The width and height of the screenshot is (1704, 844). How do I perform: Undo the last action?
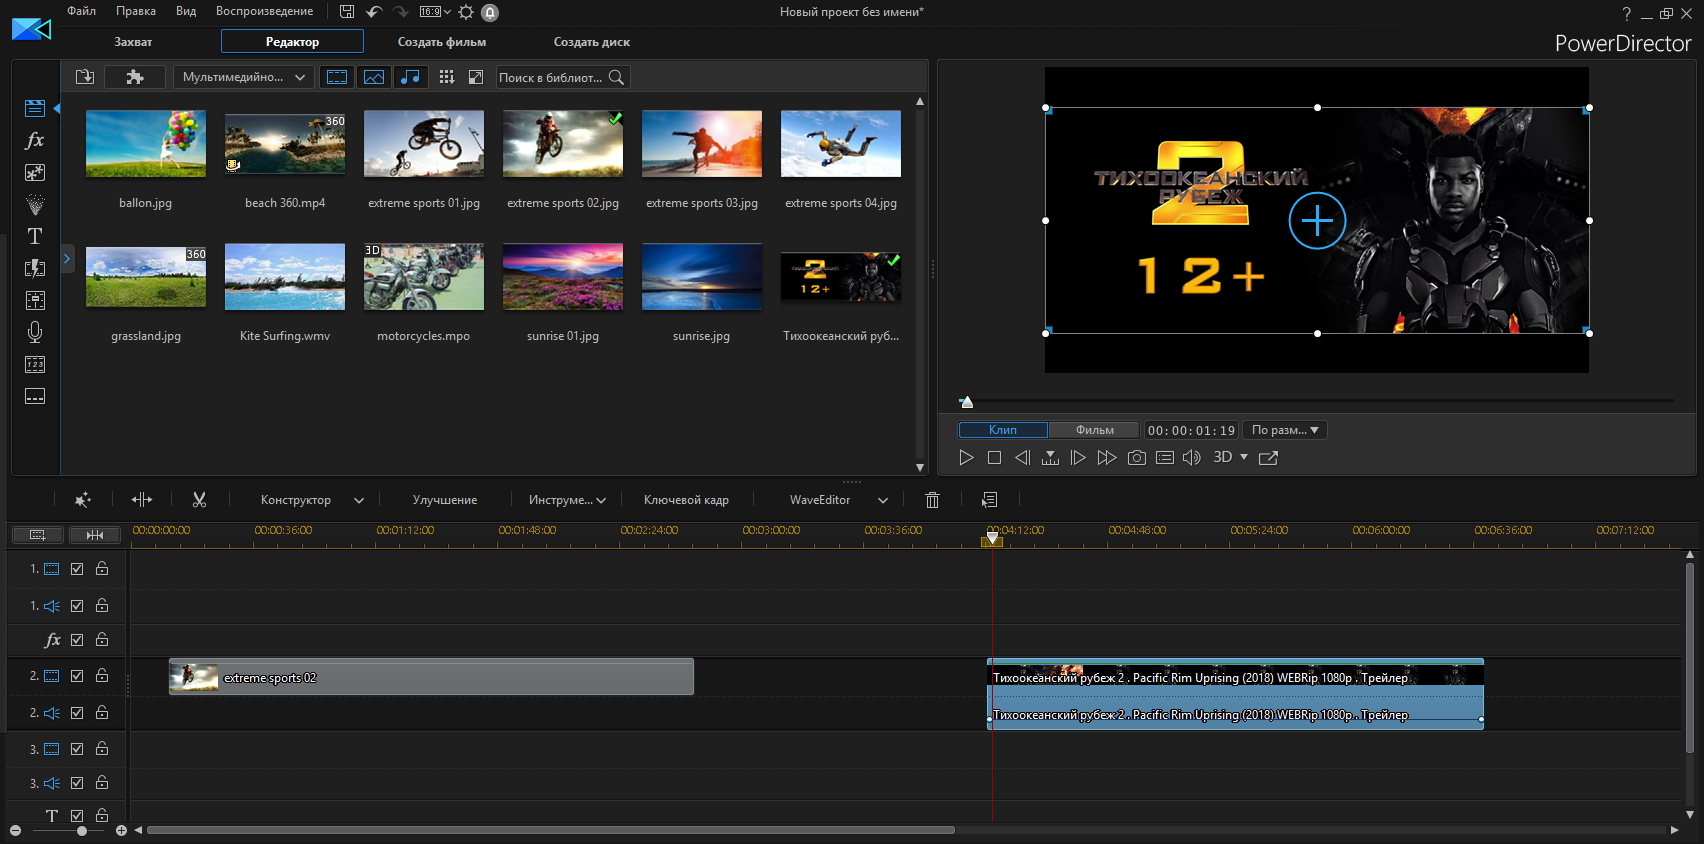point(374,12)
